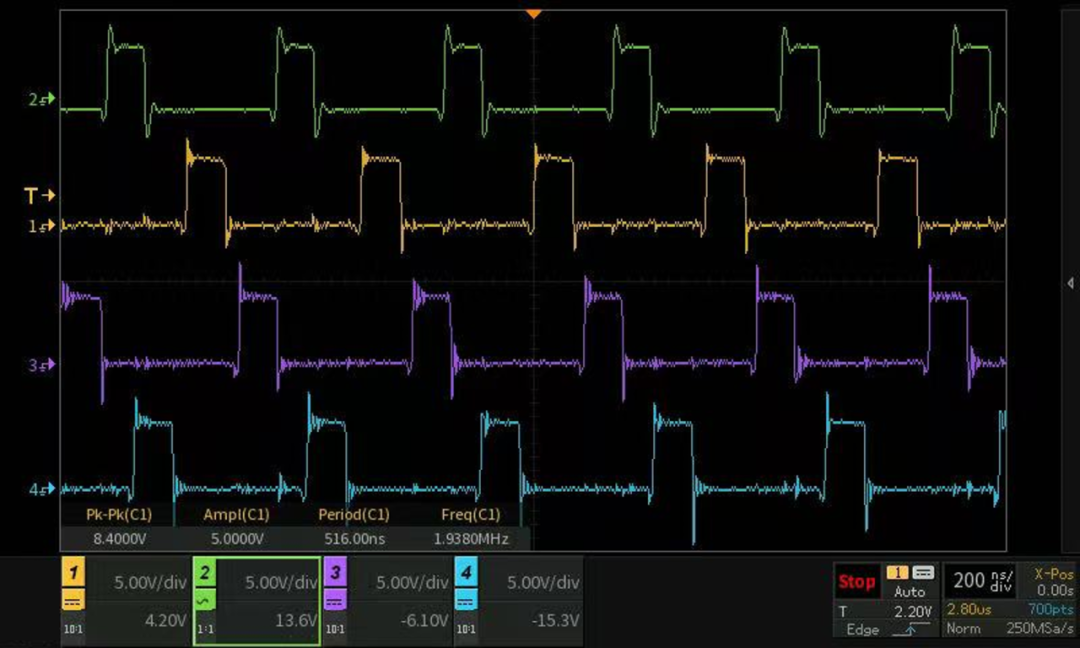Select the Pk-Pk(C1) measurement header

pos(118,514)
